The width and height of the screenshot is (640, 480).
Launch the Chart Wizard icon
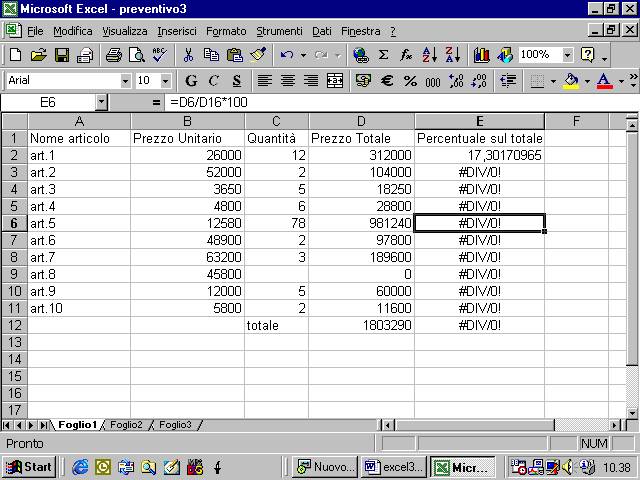pyautogui.click(x=482, y=55)
